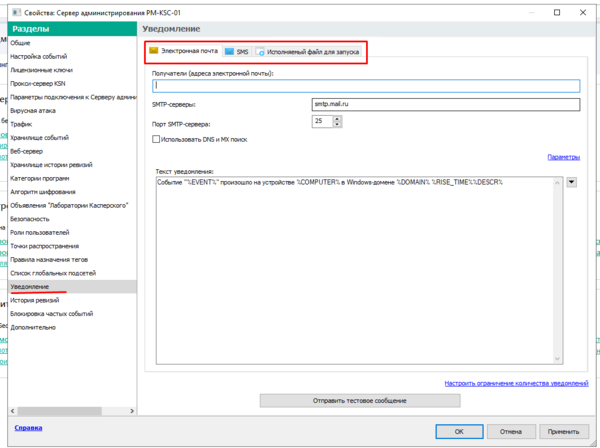Screen dimensions: 600x448
Task: Select Точки распространения section
Action: click(x=72, y=246)
